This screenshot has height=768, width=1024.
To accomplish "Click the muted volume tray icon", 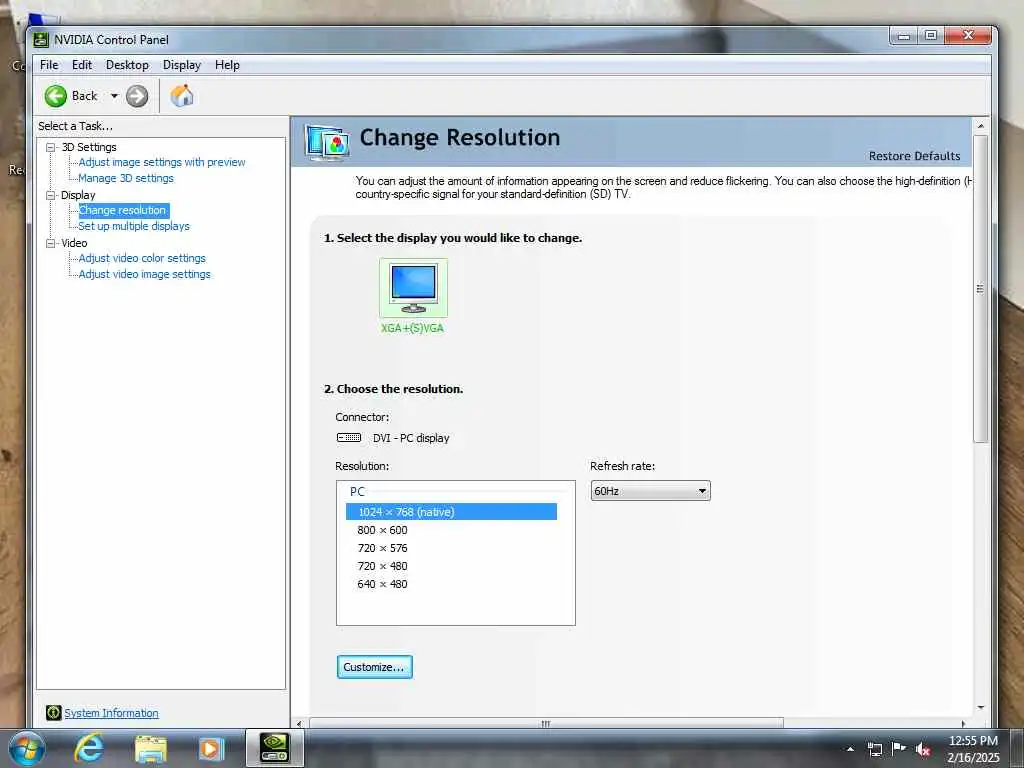I will pyautogui.click(x=923, y=750).
